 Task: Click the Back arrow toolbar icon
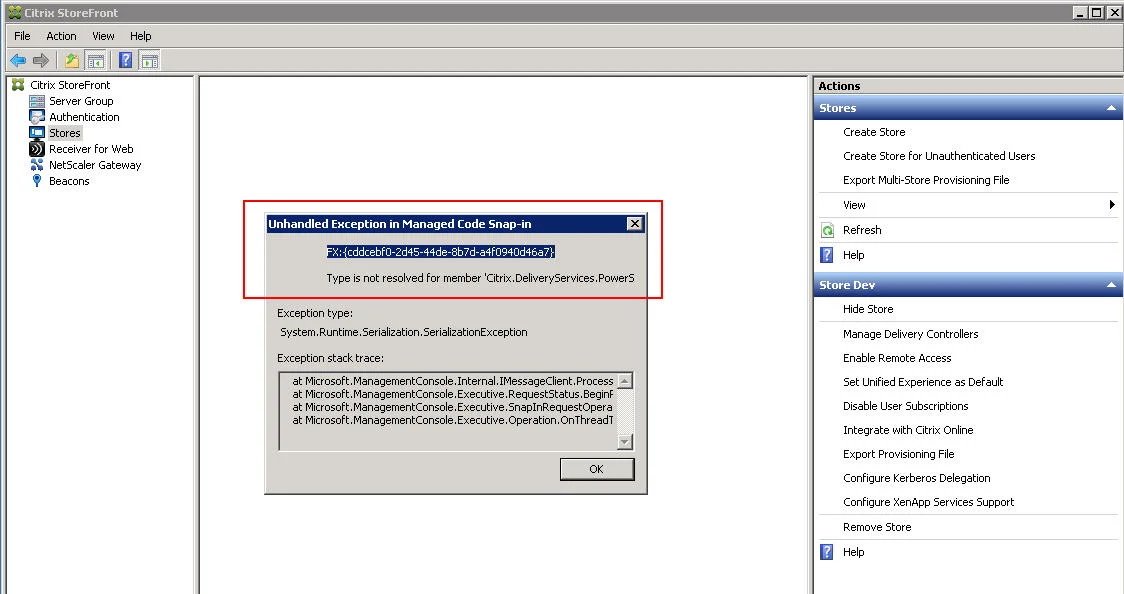click(x=18, y=61)
